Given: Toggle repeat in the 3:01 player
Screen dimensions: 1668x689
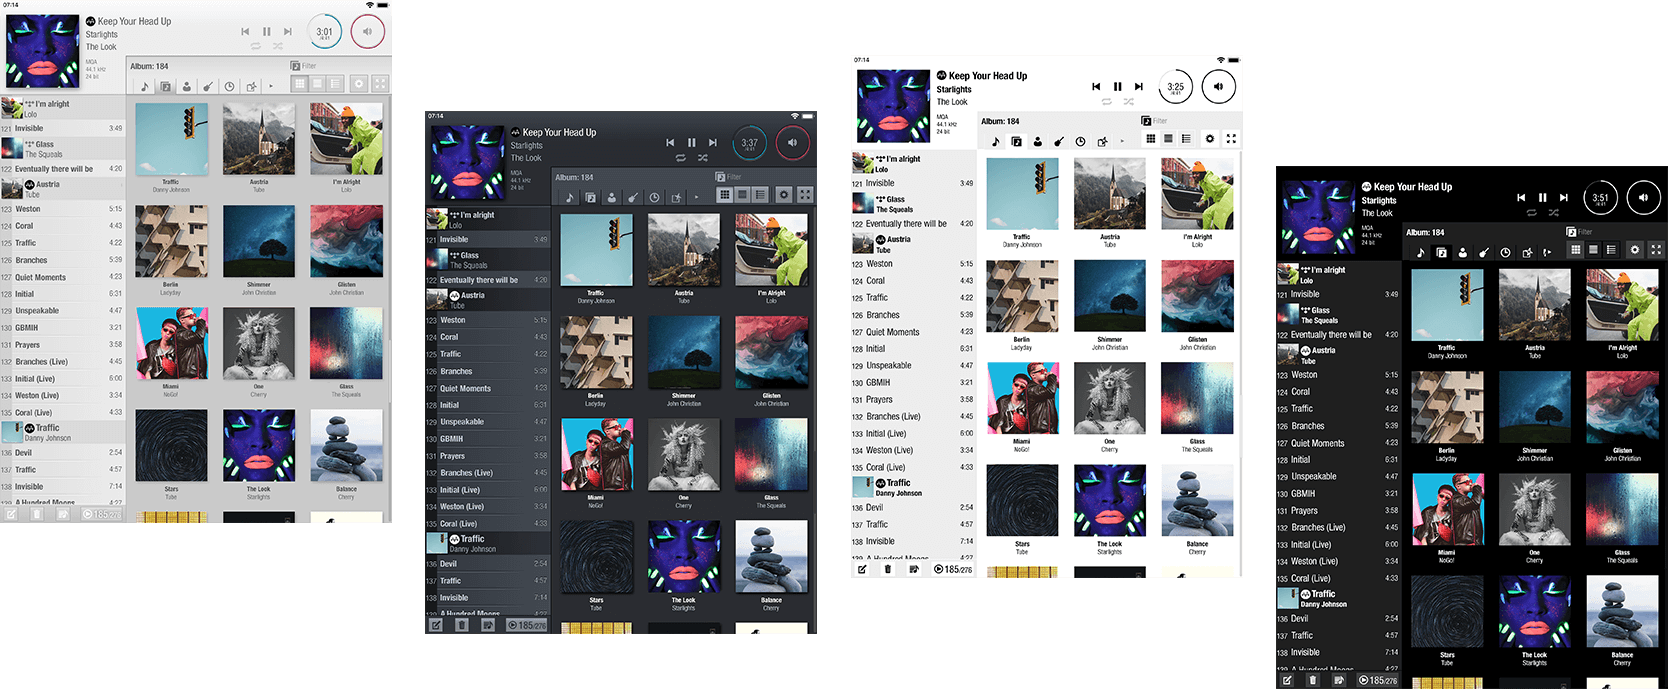Looking at the screenshot, I should (x=256, y=47).
